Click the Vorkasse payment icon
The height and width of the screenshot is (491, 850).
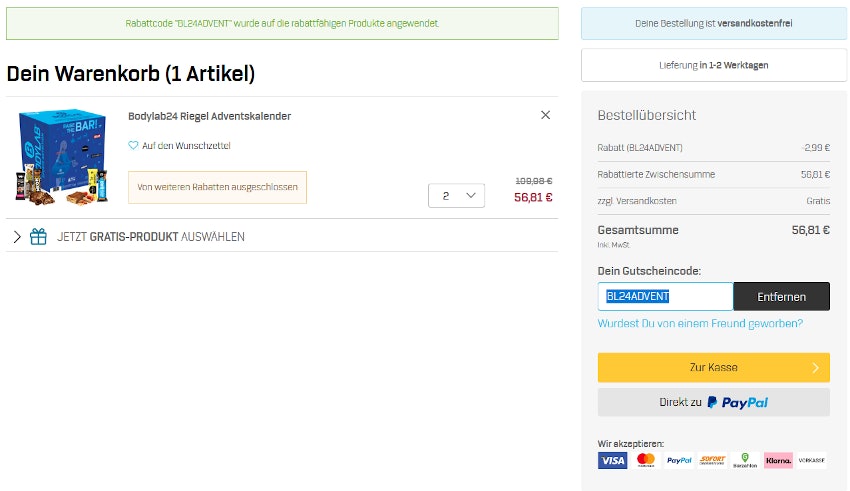[812, 461]
